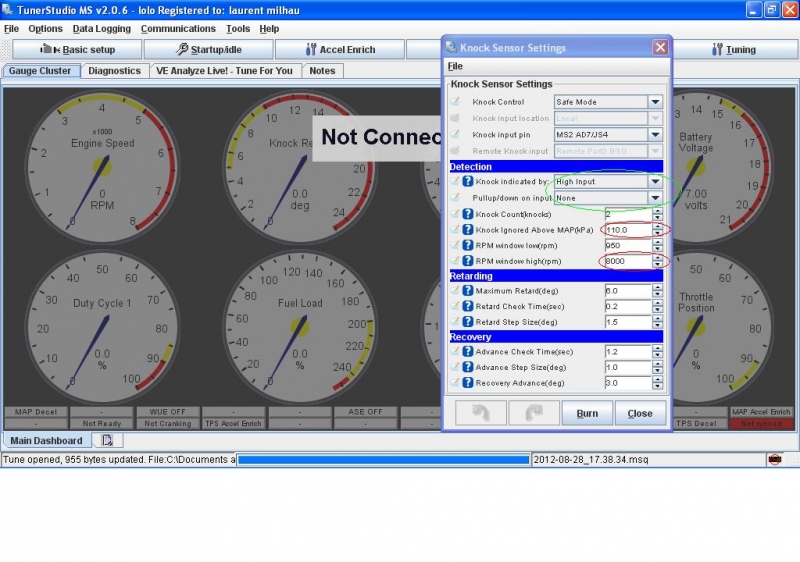This screenshot has width=800, height=562.
Task: Click help icon for Knock Ignored Above MAP
Action: [467, 230]
